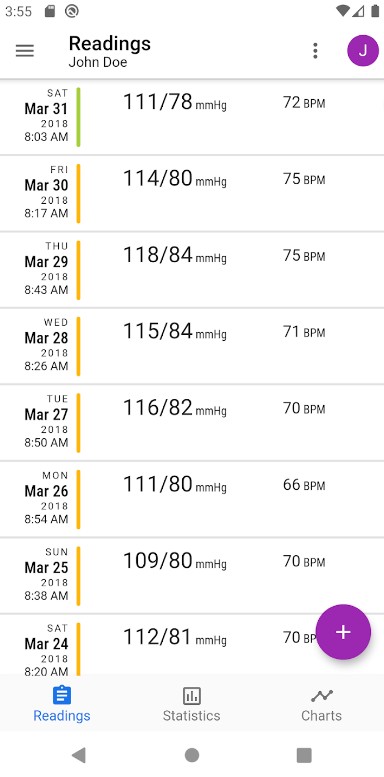Open the Mar 31 reading 111/78
Viewport: 384px width, 777px height.
coord(192,117)
